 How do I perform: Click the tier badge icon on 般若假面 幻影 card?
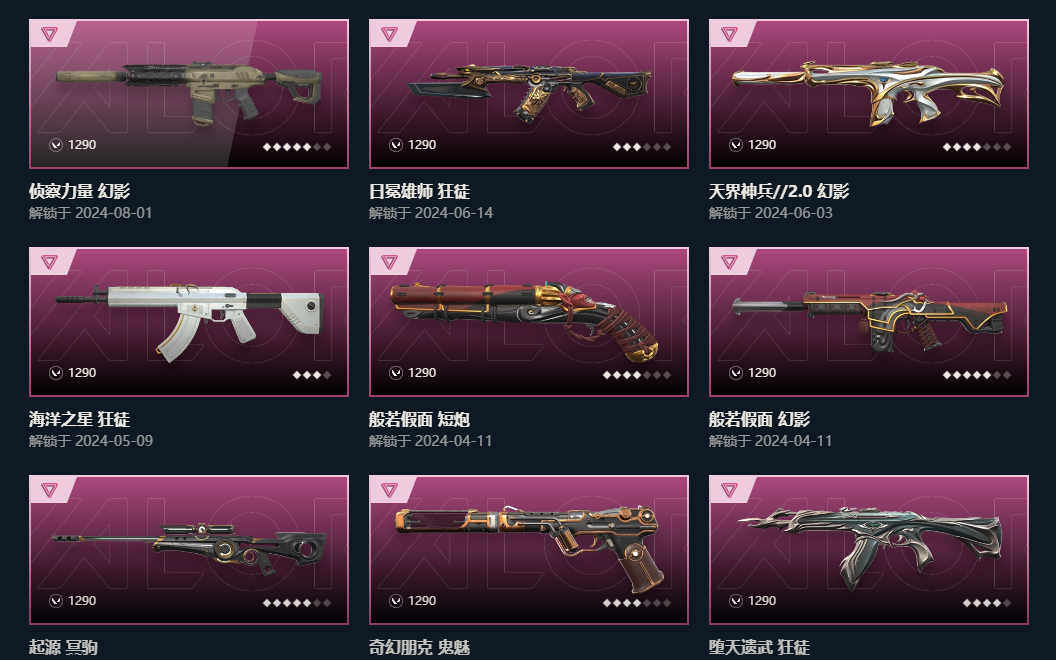(729, 261)
